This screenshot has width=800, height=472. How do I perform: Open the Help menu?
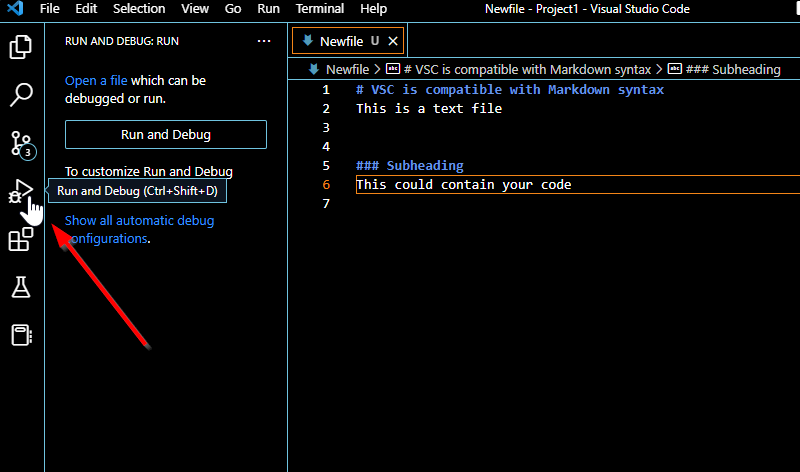(373, 9)
